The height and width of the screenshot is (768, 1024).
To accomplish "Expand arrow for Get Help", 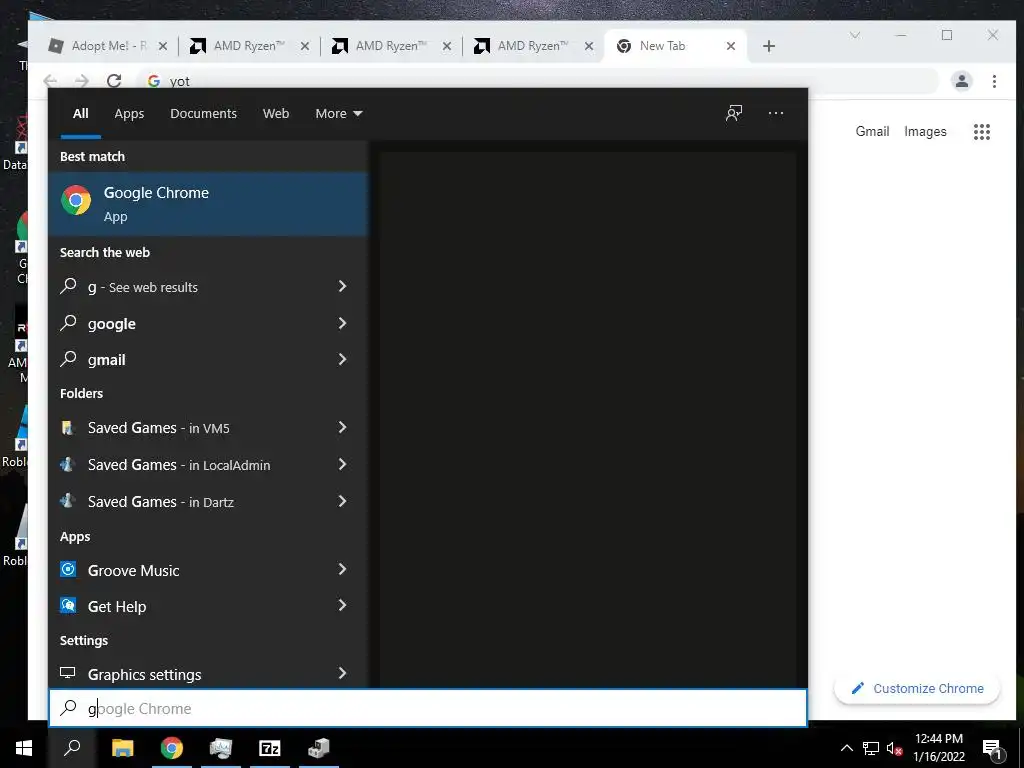I will (342, 605).
